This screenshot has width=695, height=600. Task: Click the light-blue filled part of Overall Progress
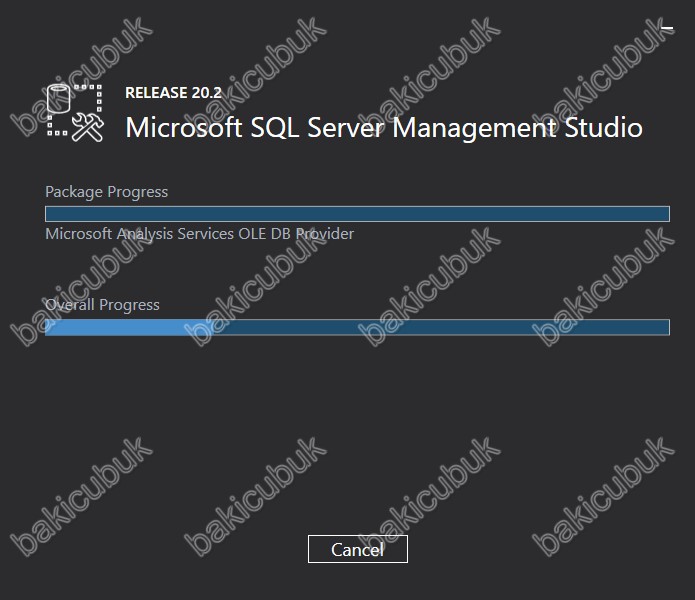(x=129, y=327)
